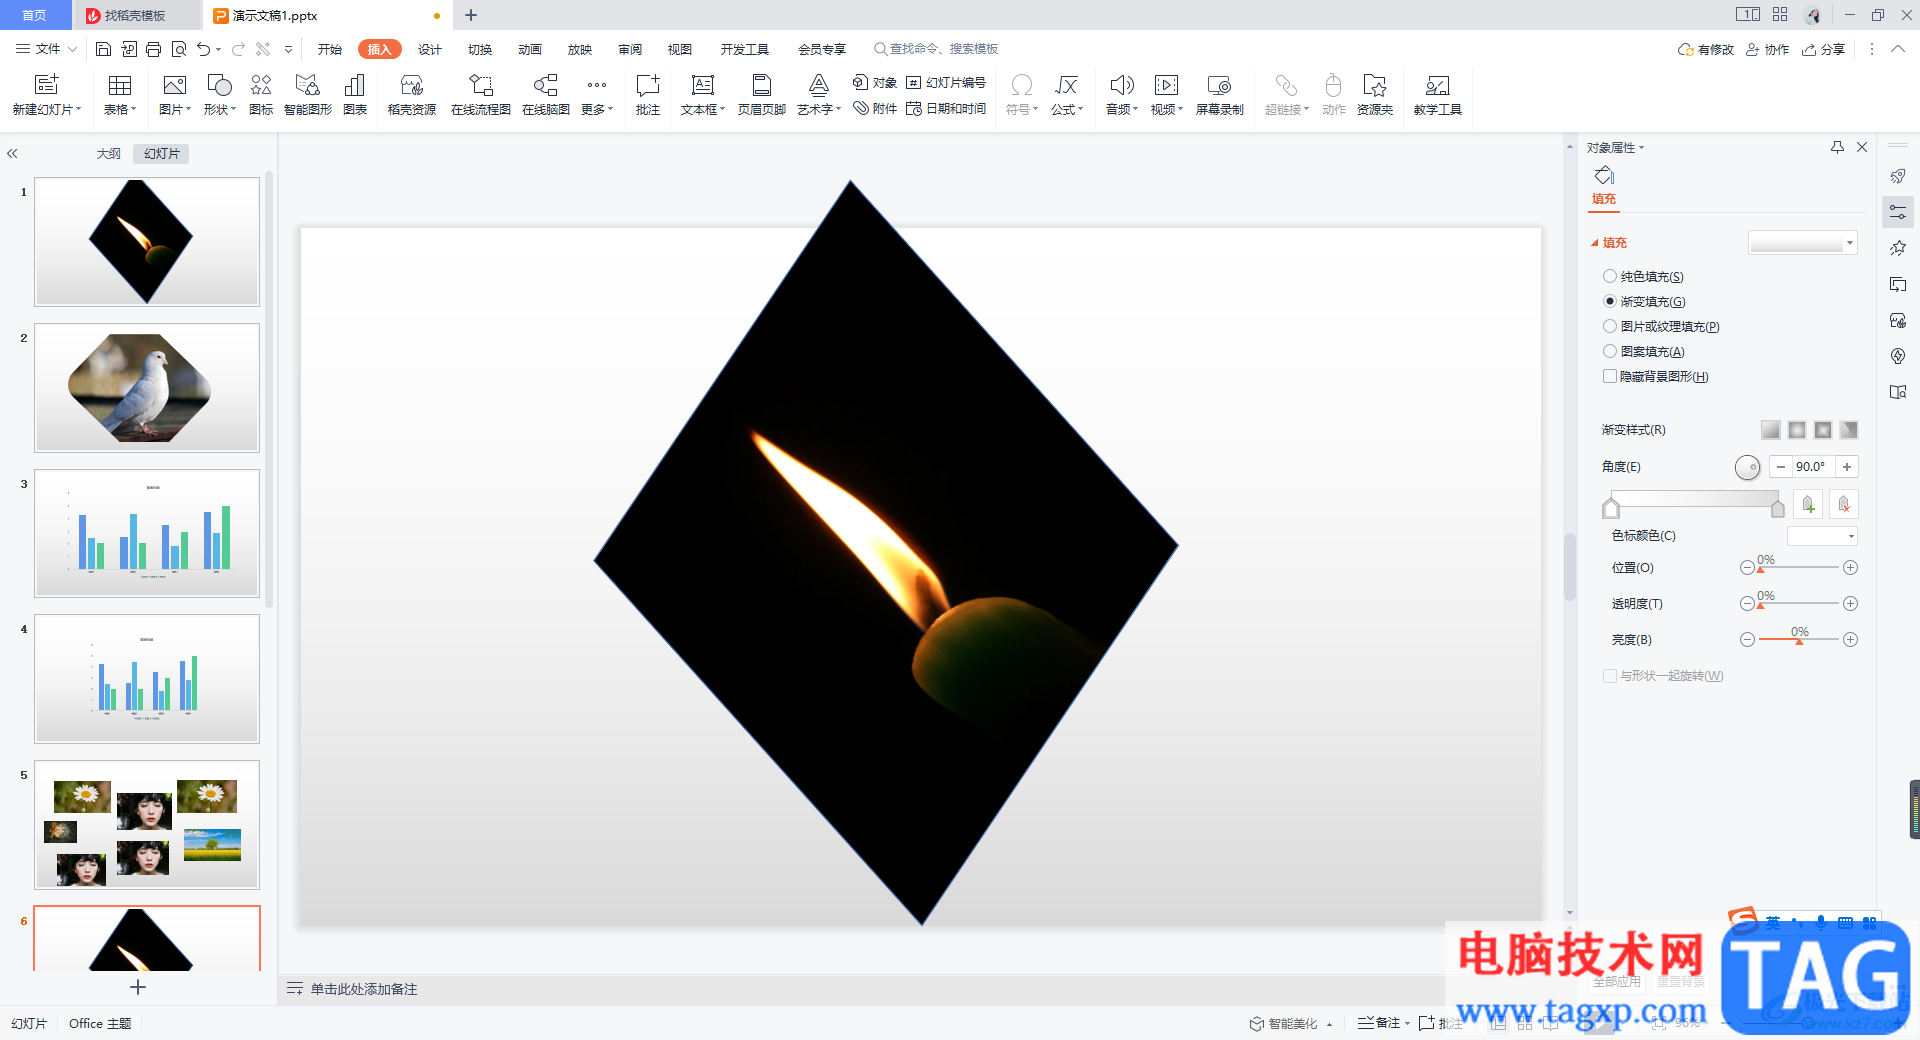This screenshot has width=1920, height=1040.
Task: Click the Audio insert icon
Action: pyautogui.click(x=1121, y=85)
